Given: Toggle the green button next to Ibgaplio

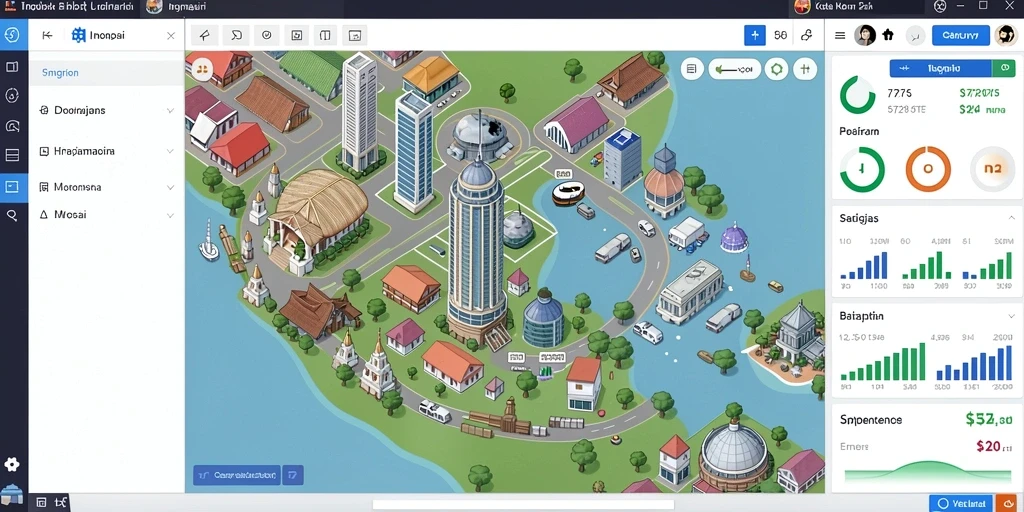Looking at the screenshot, I should [x=1004, y=68].
